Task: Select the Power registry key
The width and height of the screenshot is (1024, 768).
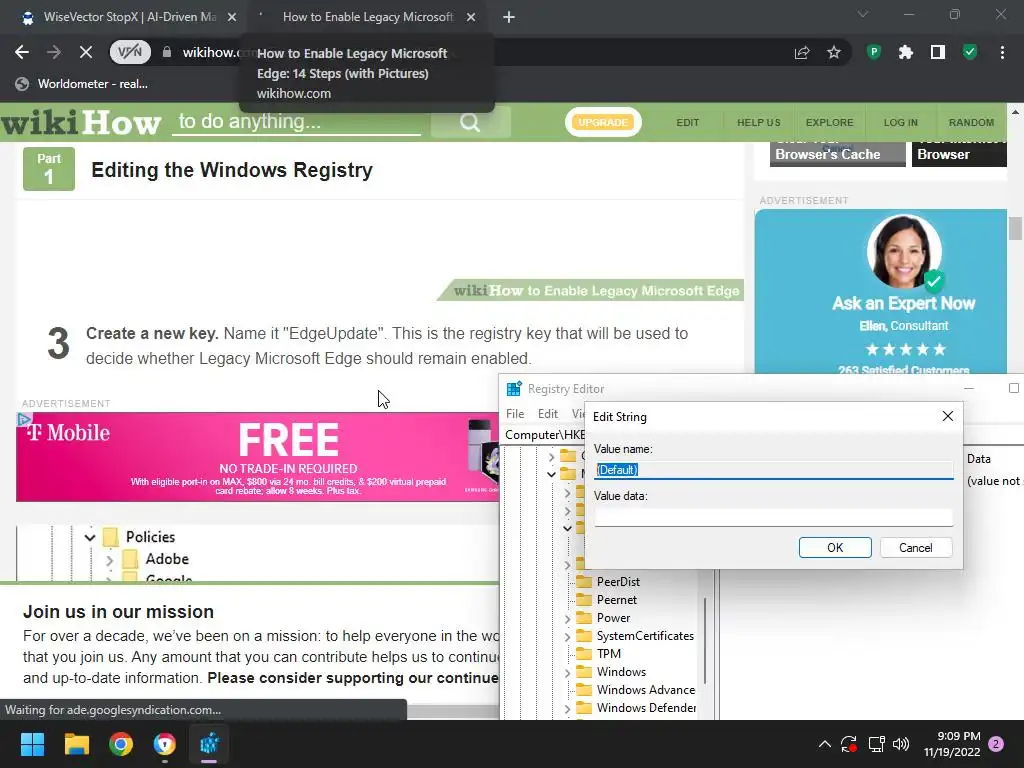Action: pyautogui.click(x=613, y=617)
